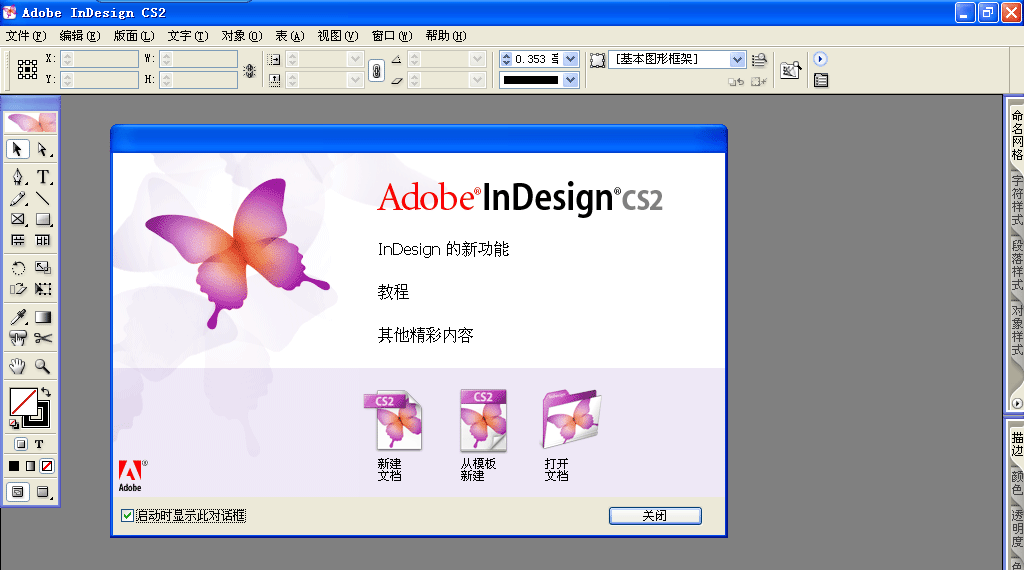Select the Shear tool
The width and height of the screenshot is (1024, 570).
[18, 289]
